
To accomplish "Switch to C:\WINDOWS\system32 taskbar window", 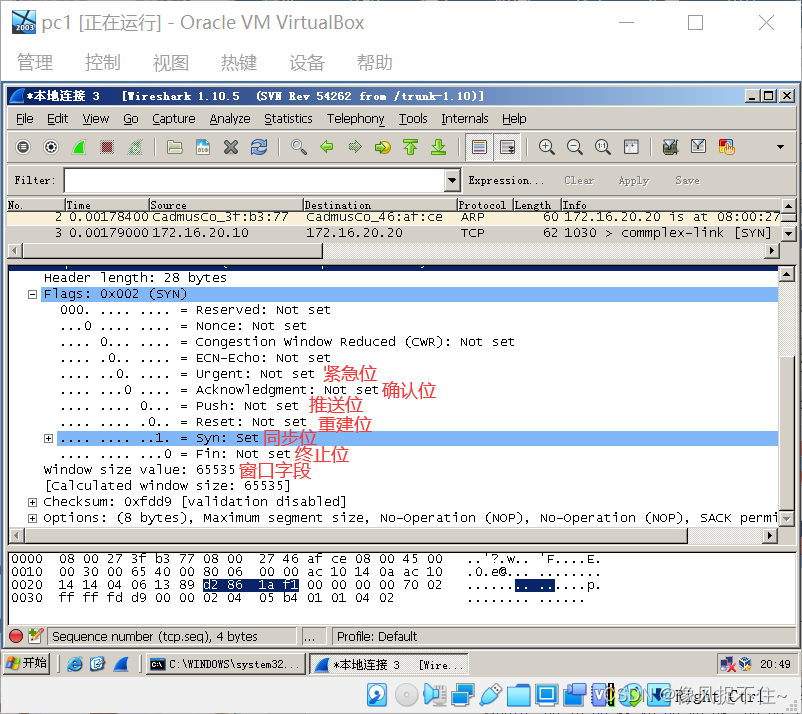I will click(x=226, y=664).
